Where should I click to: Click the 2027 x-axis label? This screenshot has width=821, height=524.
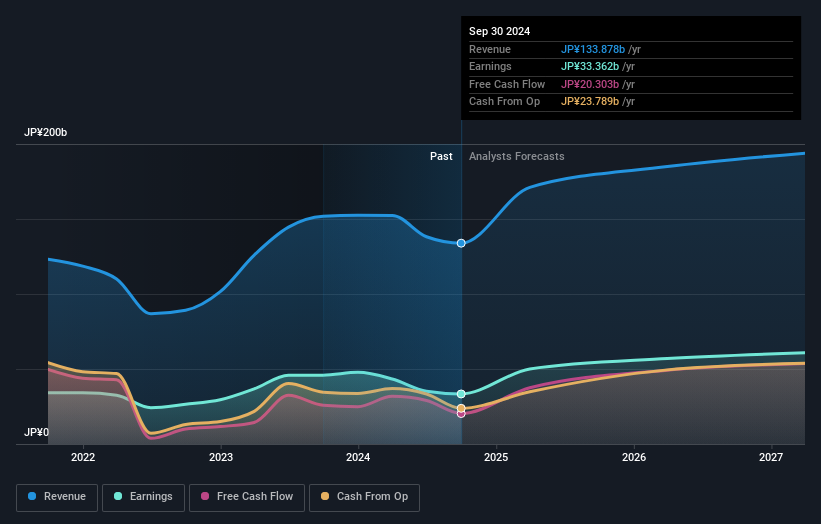(771, 458)
